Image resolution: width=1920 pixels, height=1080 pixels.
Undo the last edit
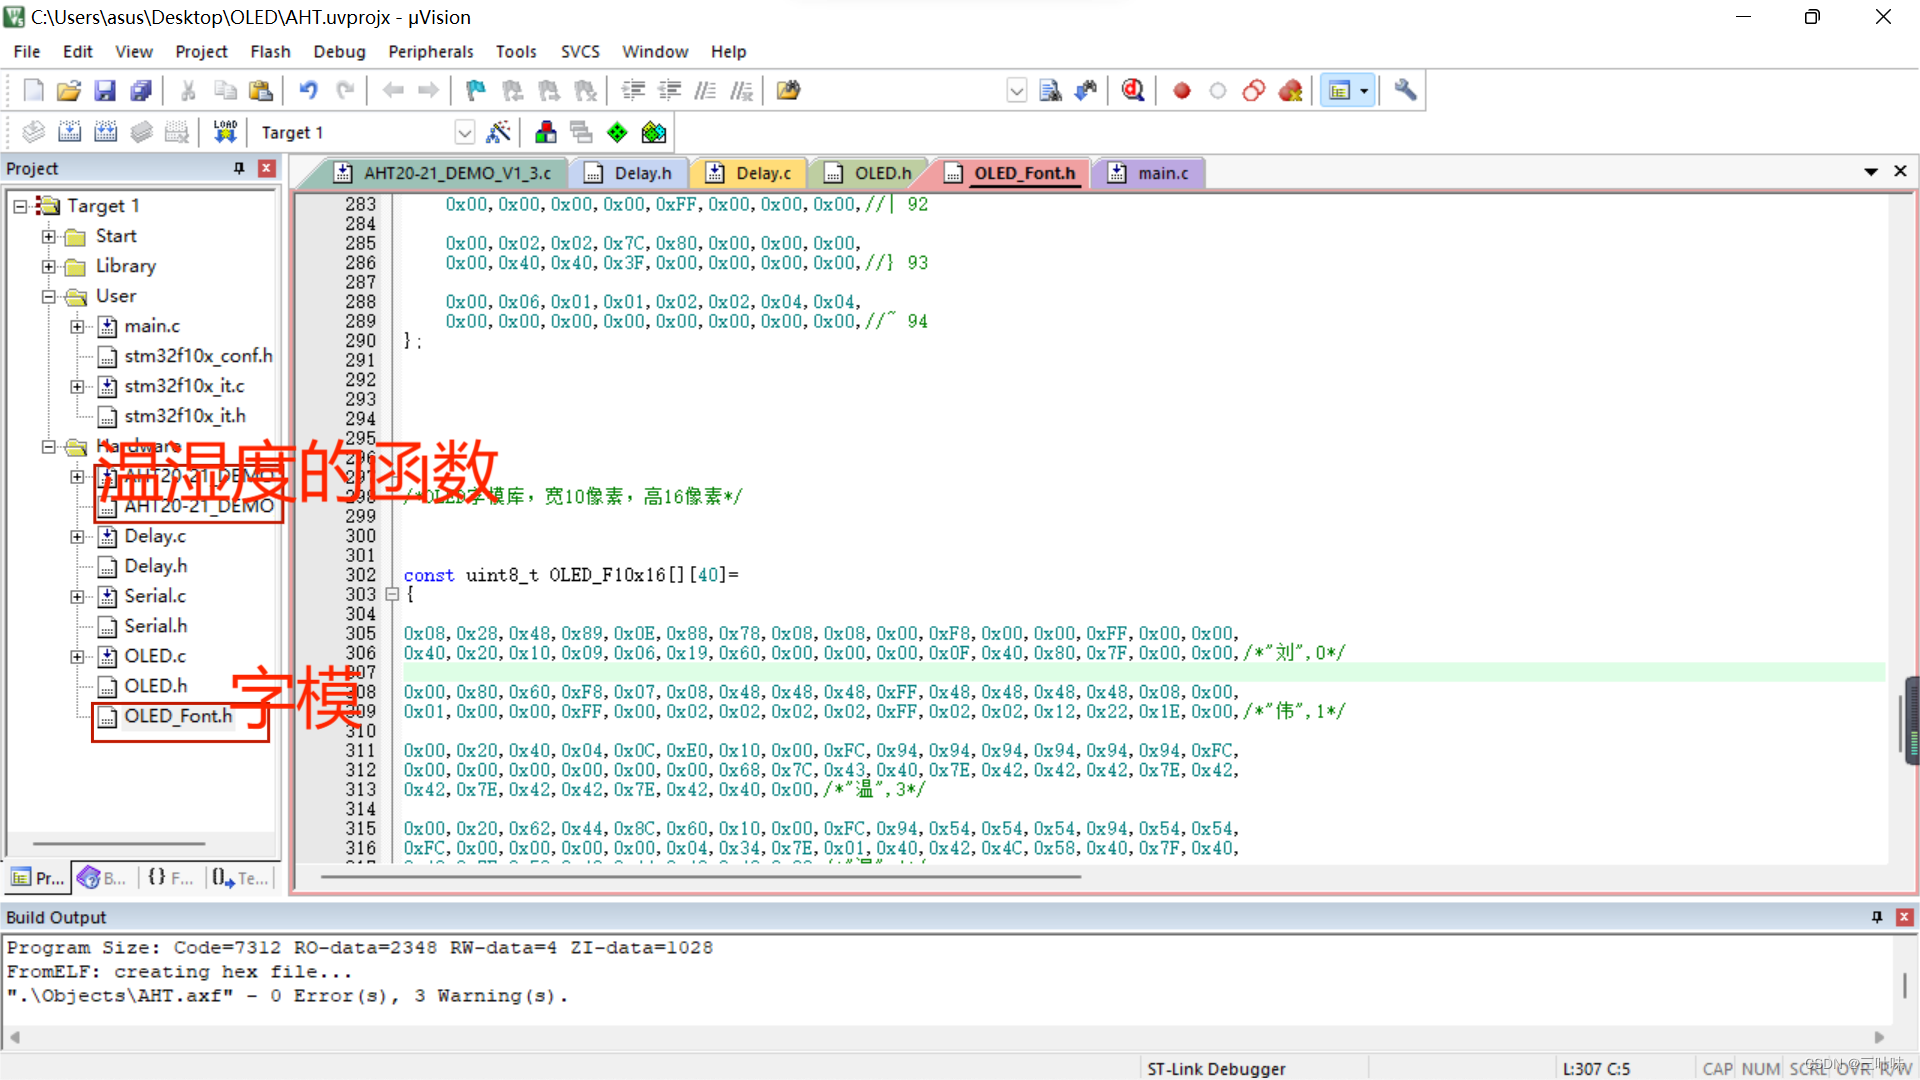click(309, 91)
